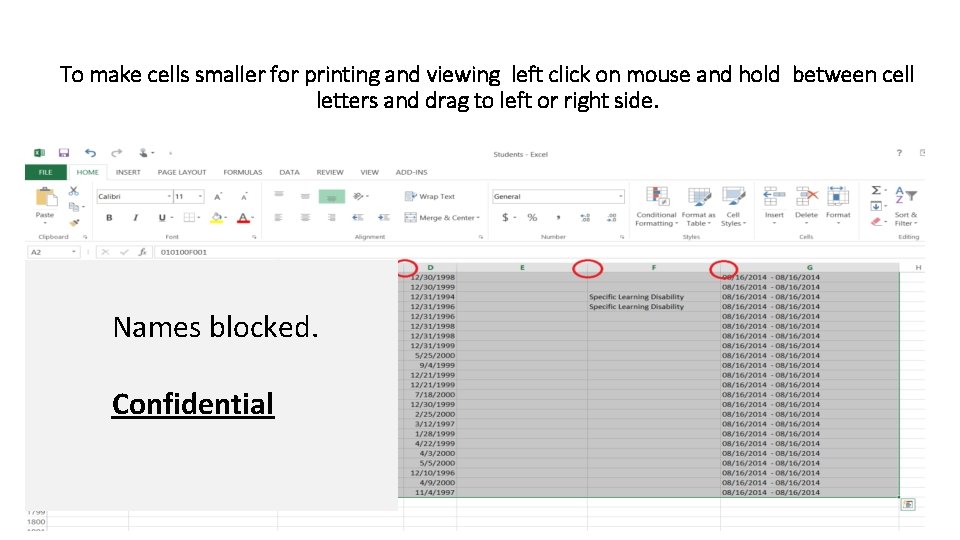Click the red Font Color swatch
Viewport: 960px width, 540px height.
[x=243, y=217]
